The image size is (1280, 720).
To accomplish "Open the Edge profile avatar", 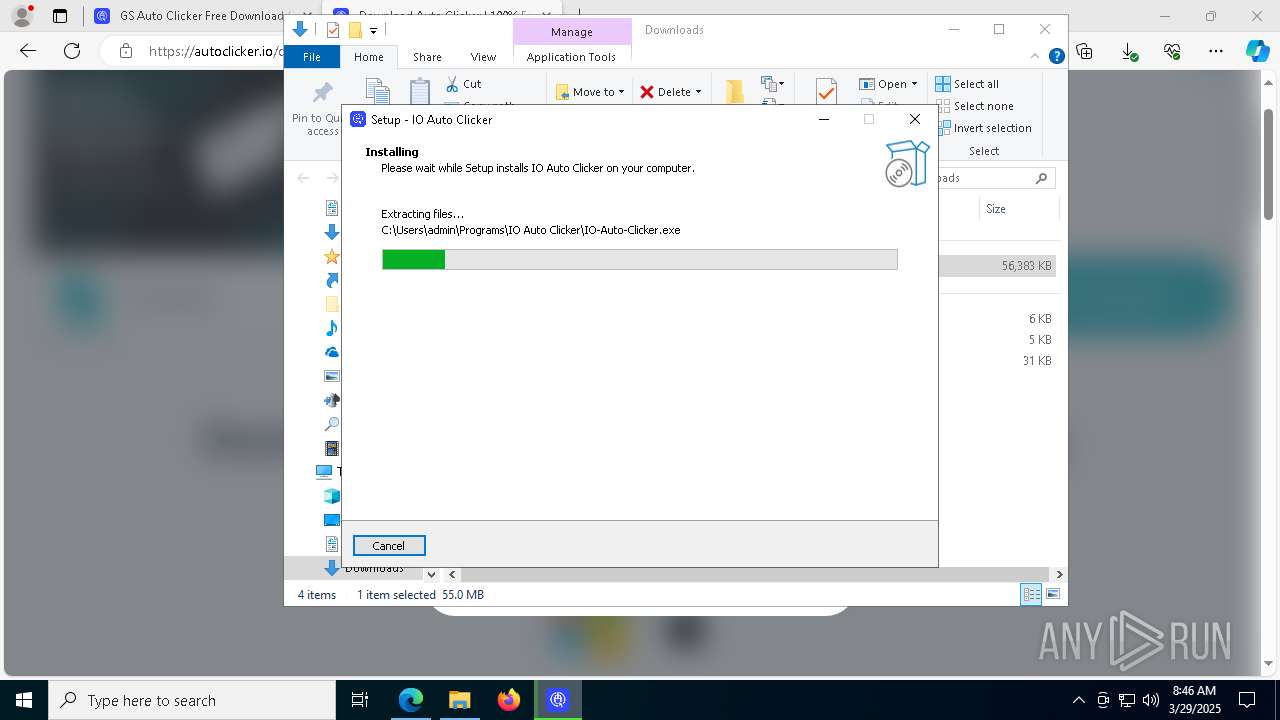I will [x=22, y=16].
